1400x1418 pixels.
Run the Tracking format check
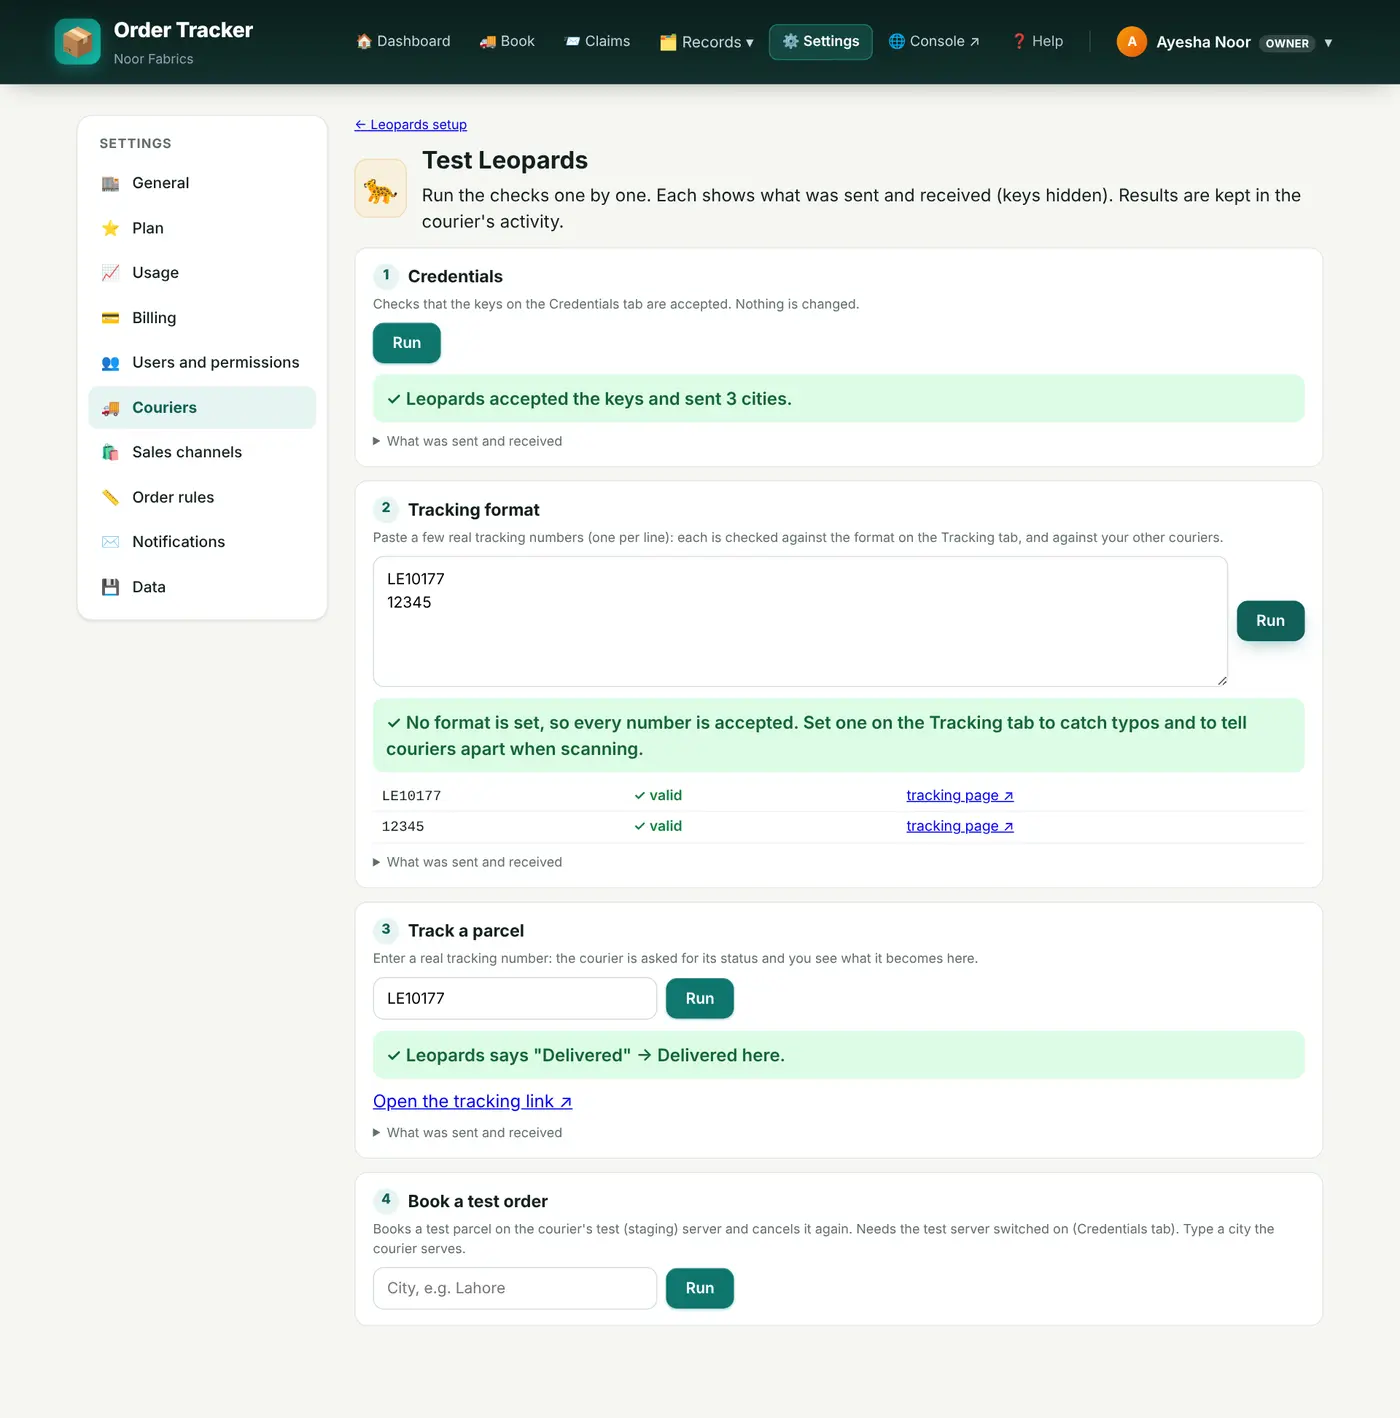1270,621
